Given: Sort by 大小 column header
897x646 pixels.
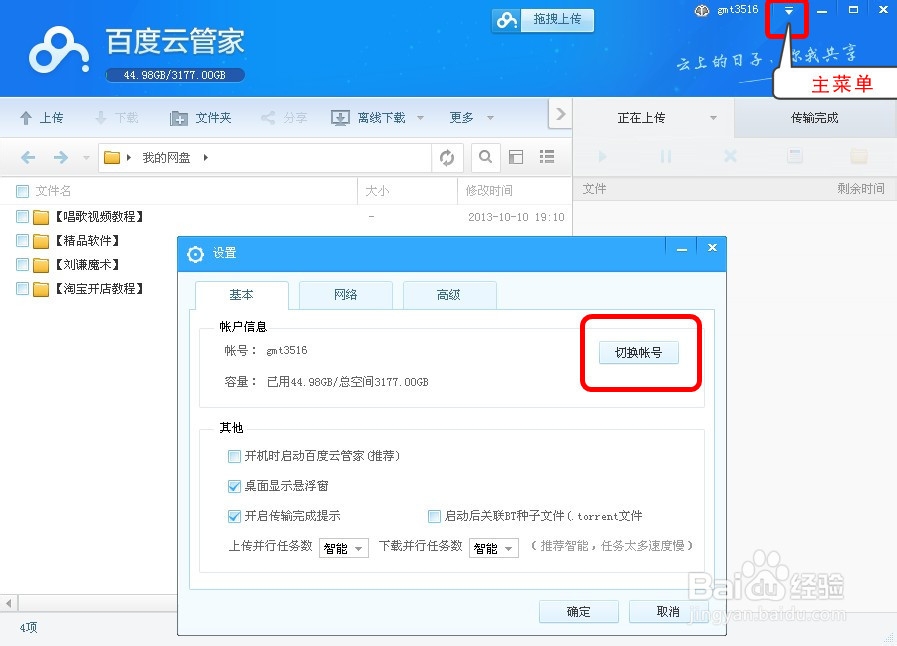Looking at the screenshot, I should (x=377, y=191).
